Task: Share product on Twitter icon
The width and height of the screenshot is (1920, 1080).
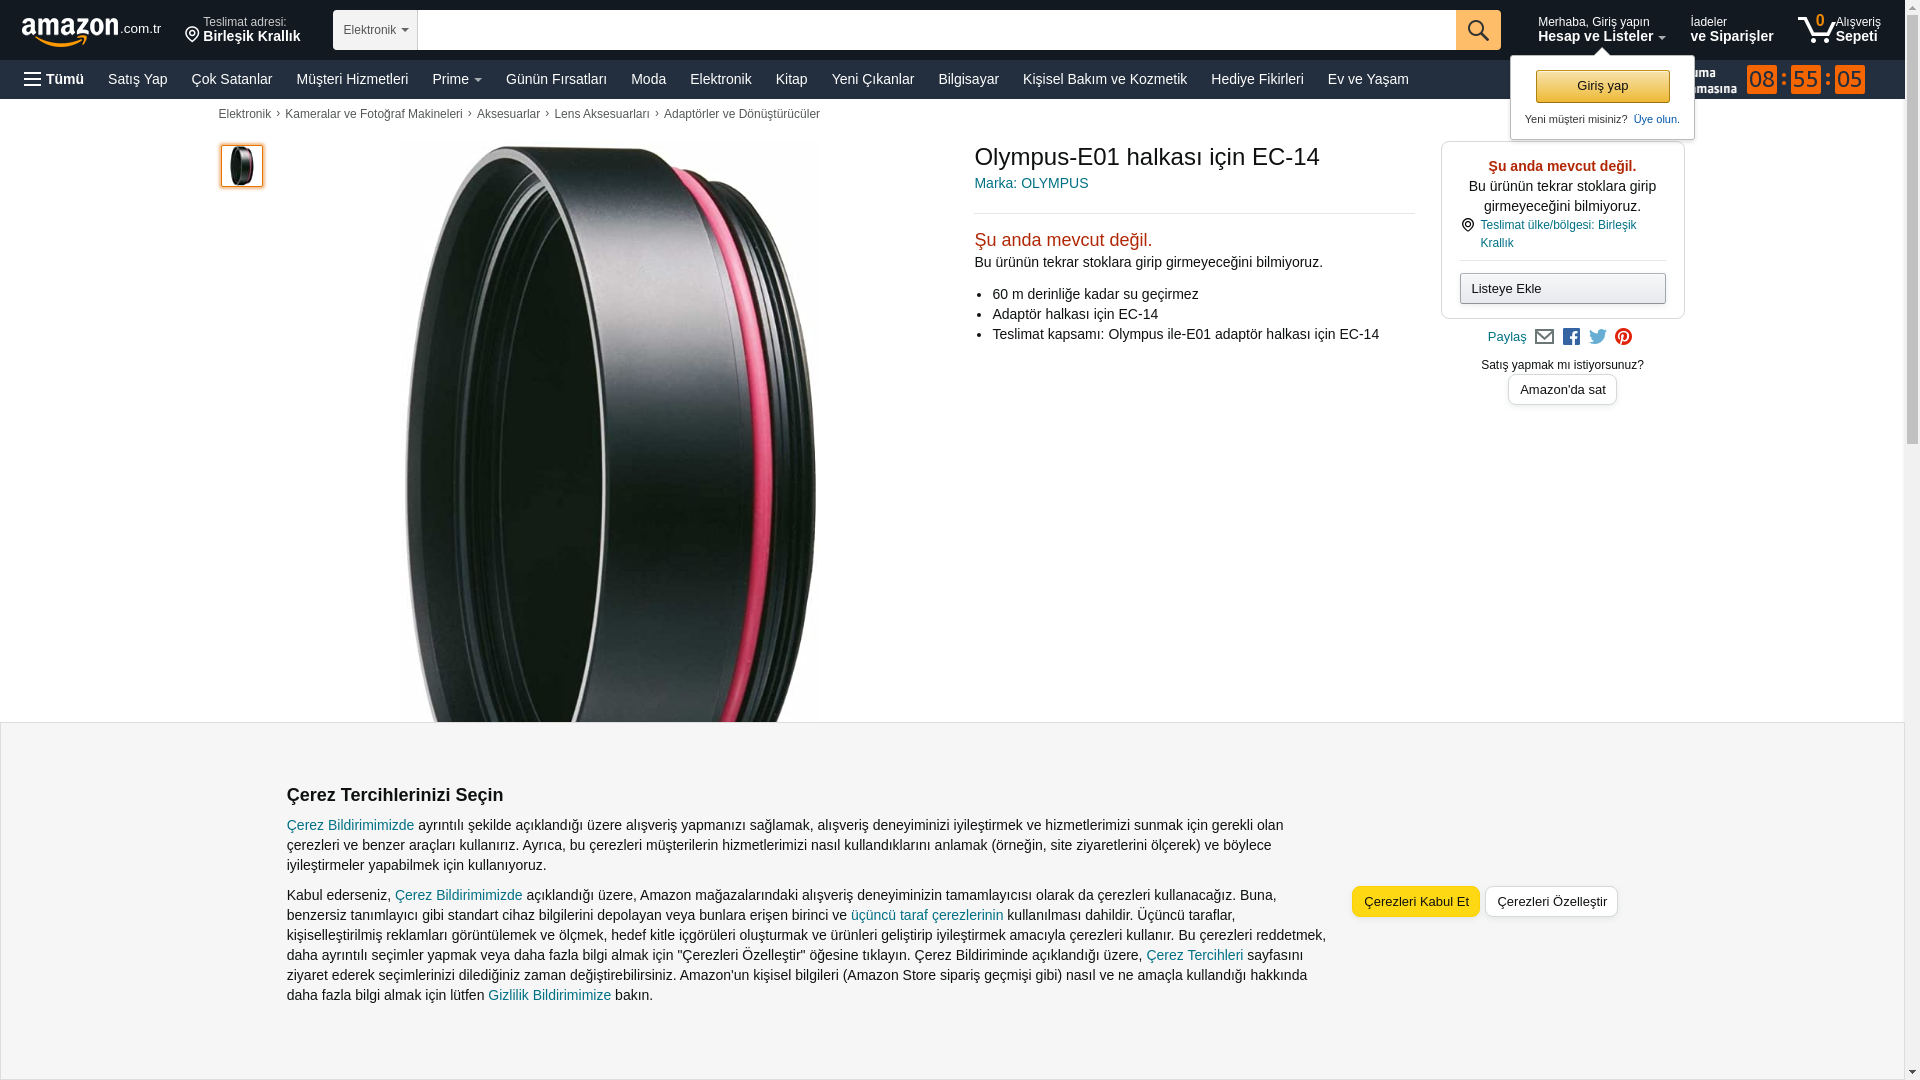Action: pyautogui.click(x=1598, y=337)
